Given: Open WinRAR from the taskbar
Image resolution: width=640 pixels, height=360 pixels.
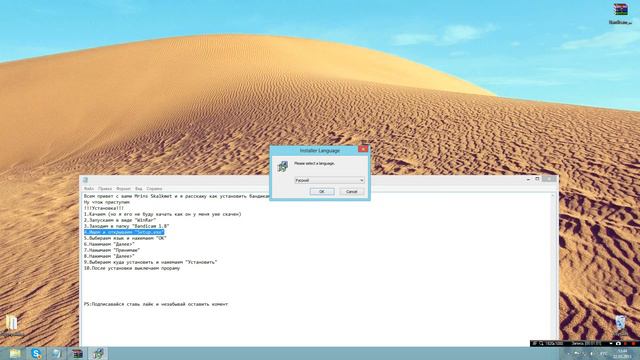Looking at the screenshot, I should pos(77,353).
